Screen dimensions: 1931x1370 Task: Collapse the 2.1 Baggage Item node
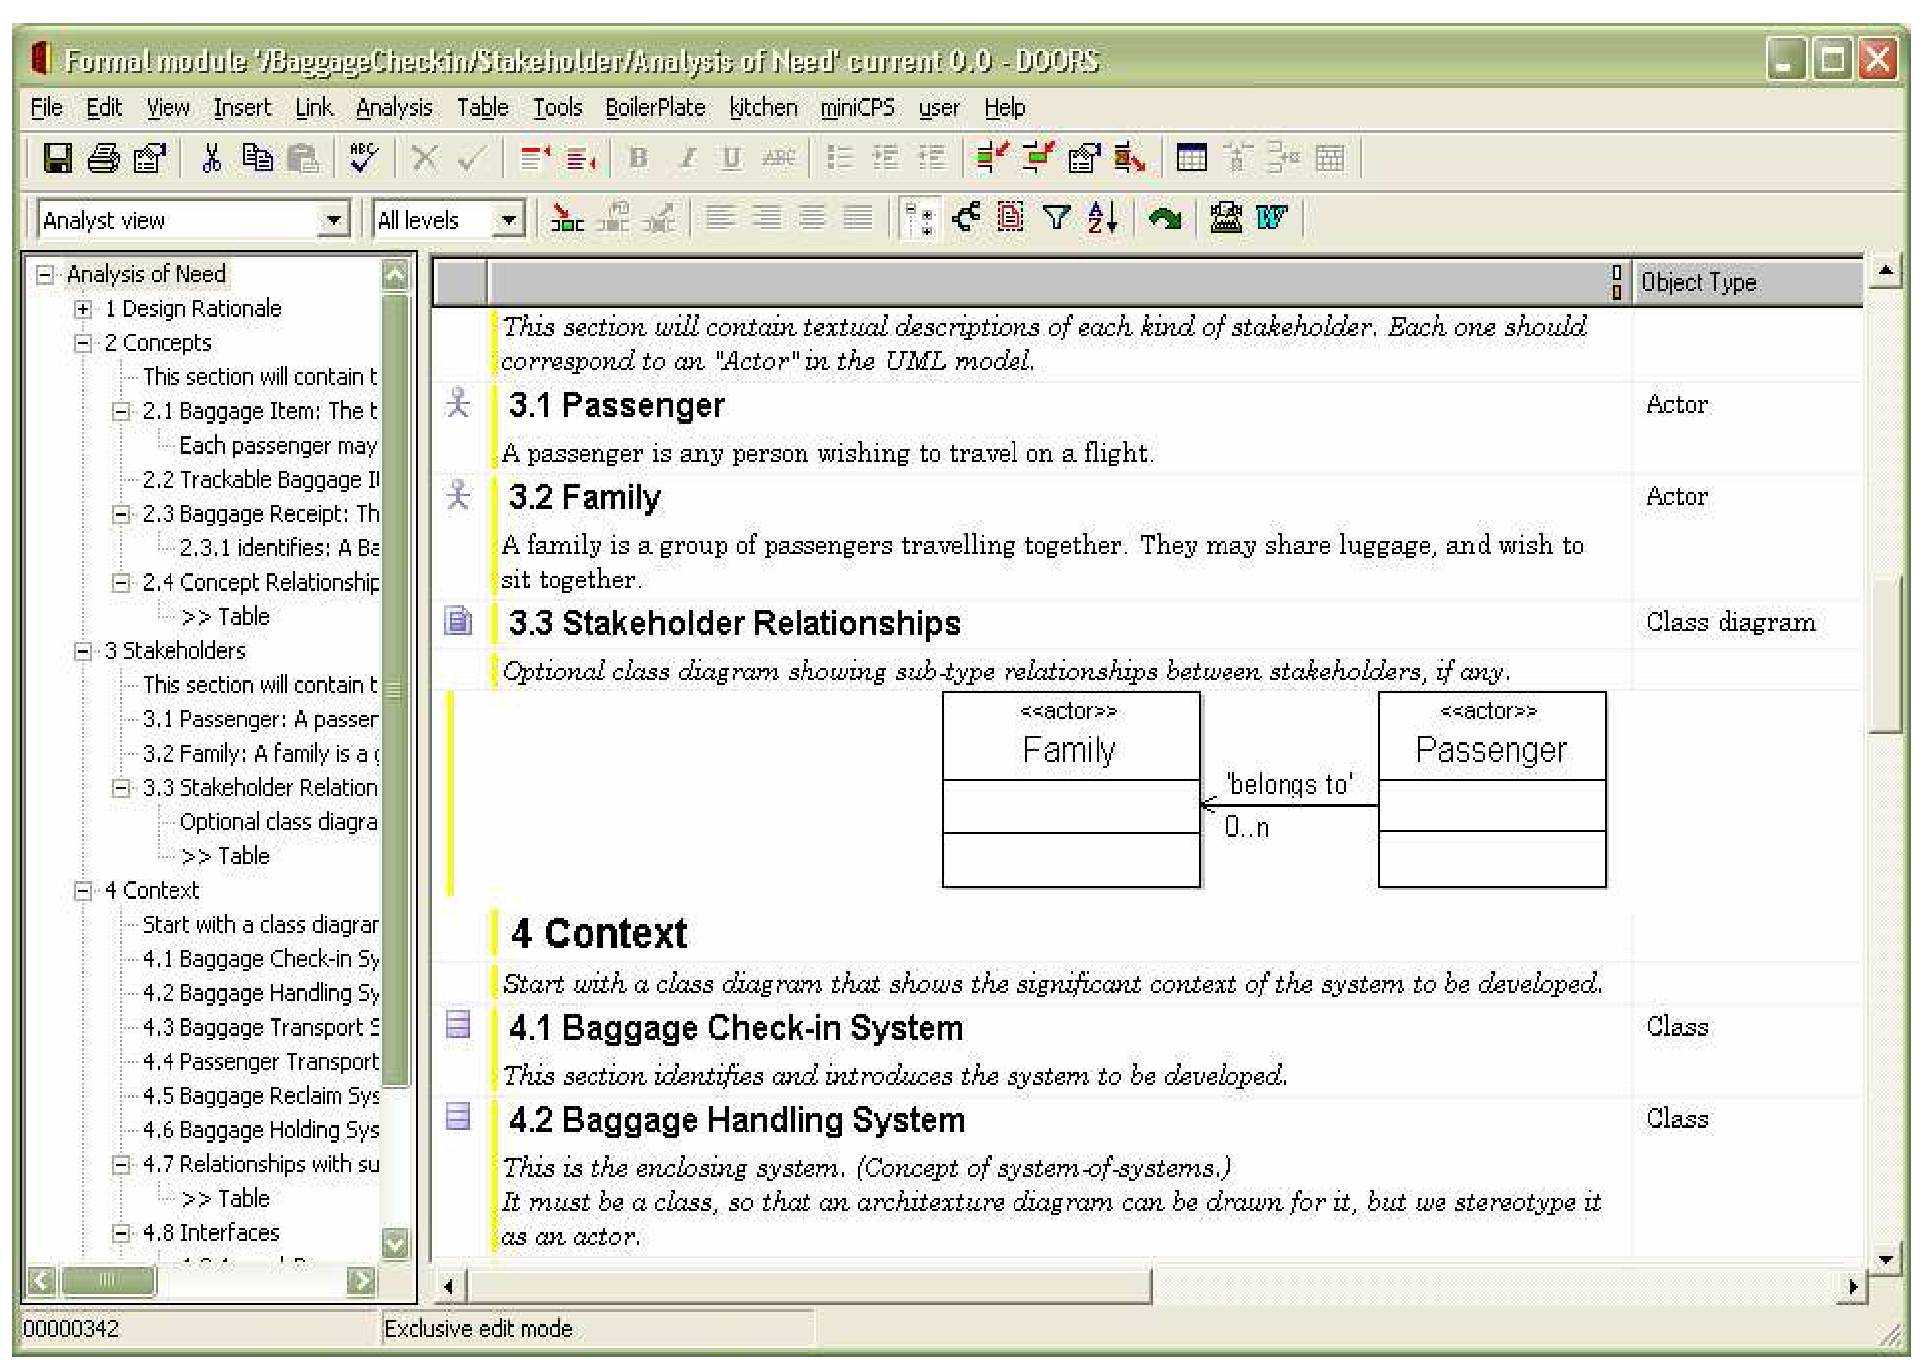(x=121, y=411)
